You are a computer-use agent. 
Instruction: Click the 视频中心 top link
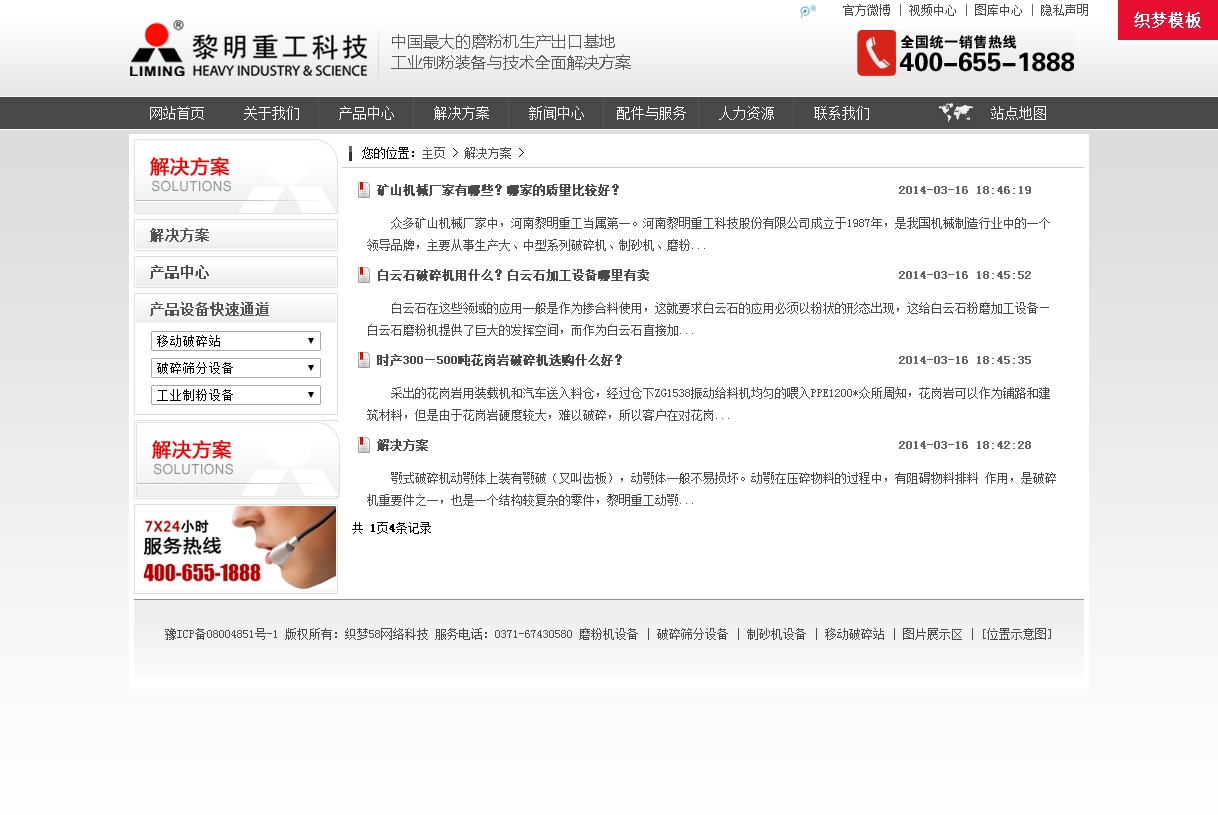pyautogui.click(x=932, y=10)
